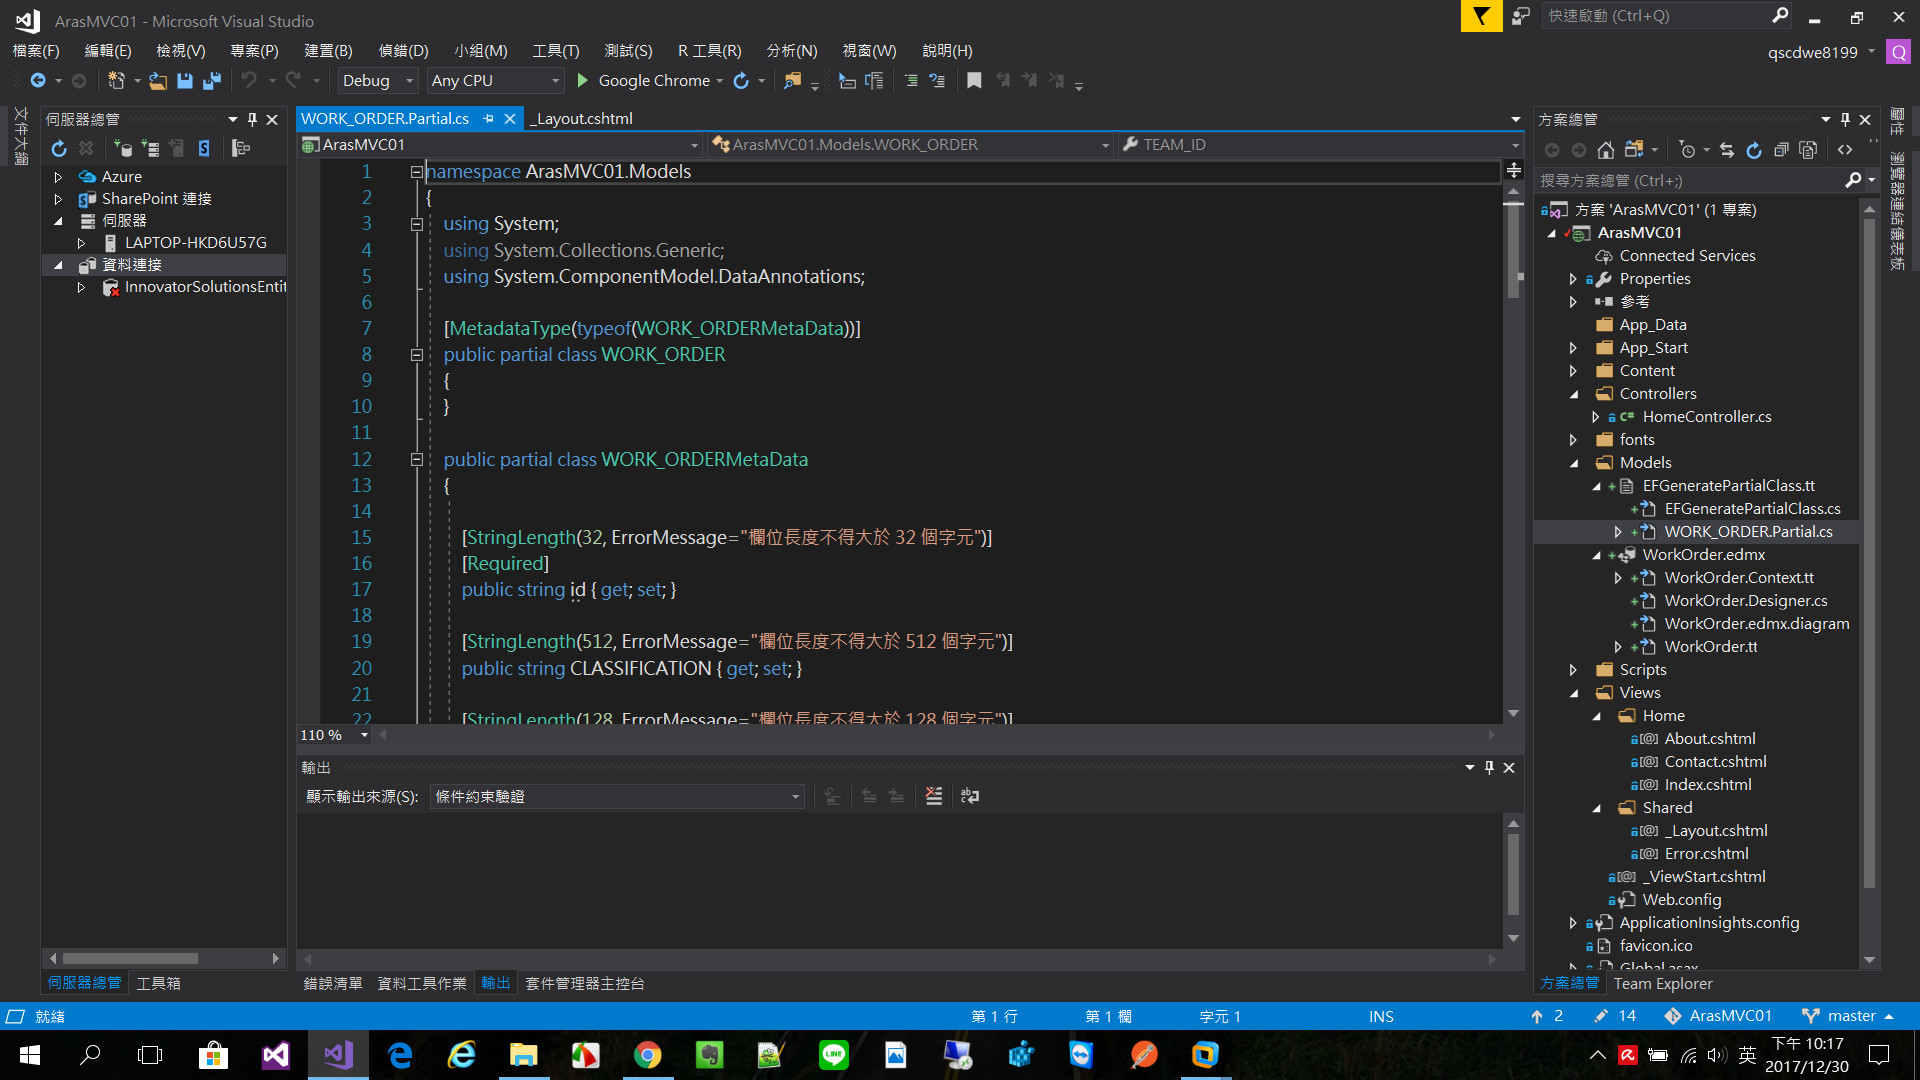The width and height of the screenshot is (1920, 1080).
Task: Click the Home icon in Solution Explorer
Action: tap(1605, 150)
